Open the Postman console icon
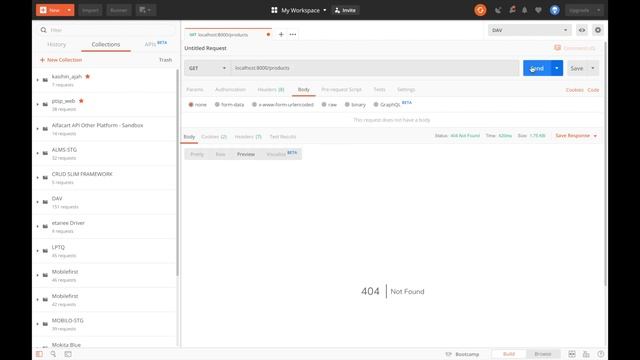The height and width of the screenshot is (360, 640). click(x=68, y=354)
